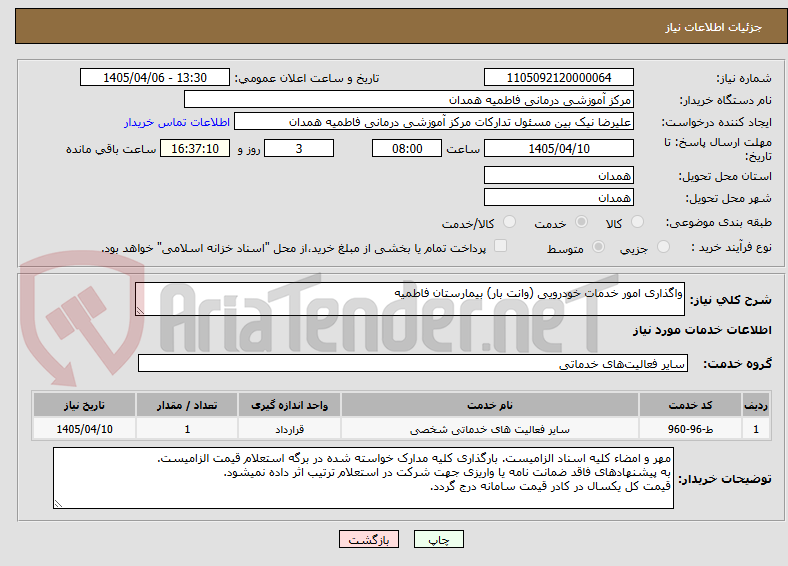Click the resize handle of description textarea
The image size is (788, 566).
pos(140,311)
